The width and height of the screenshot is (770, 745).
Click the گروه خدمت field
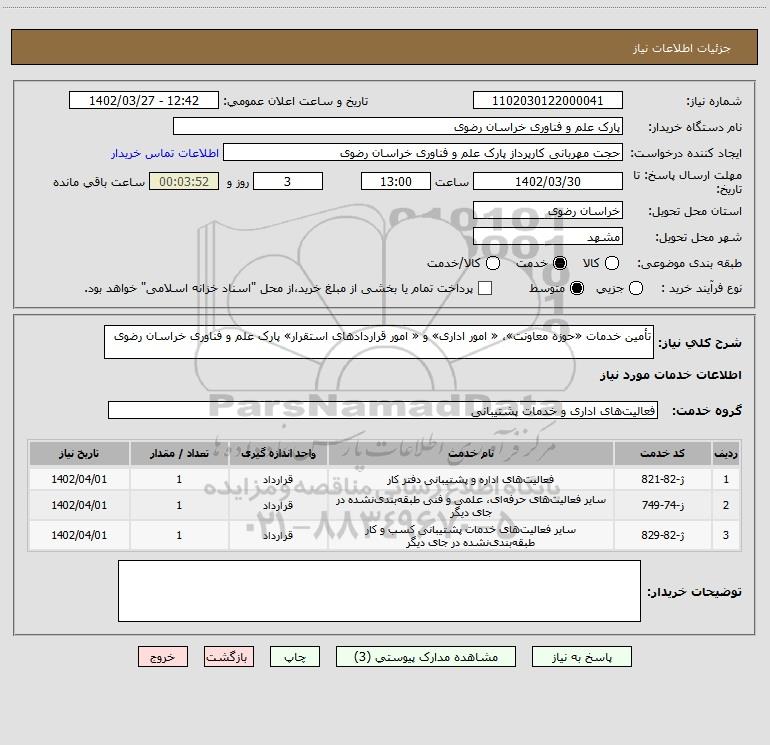click(383, 411)
